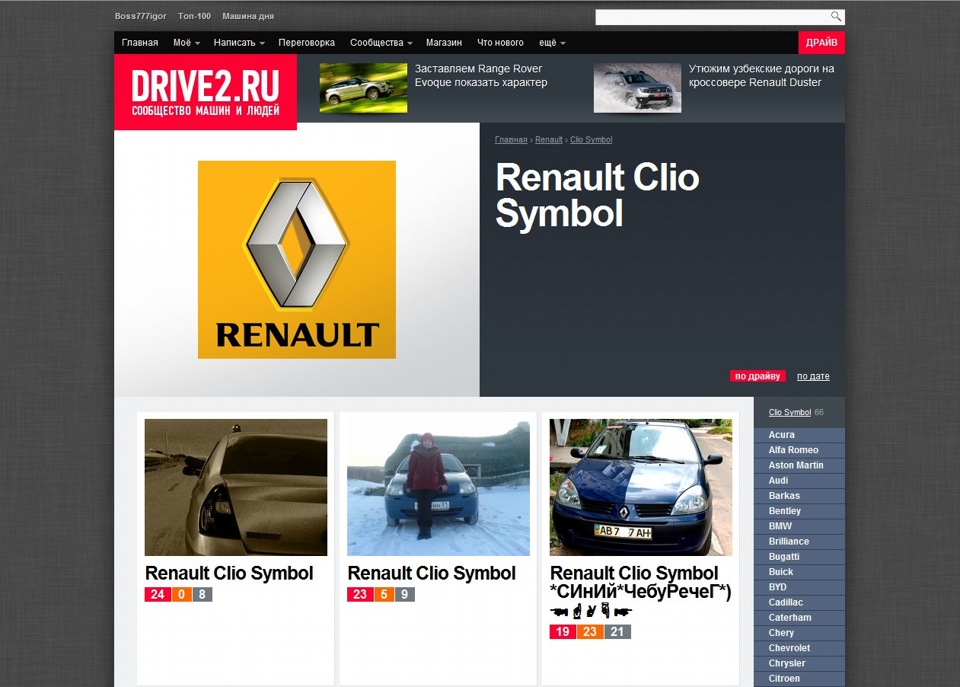Select BMW in the brand list
Screen dimensions: 960x687
point(800,526)
